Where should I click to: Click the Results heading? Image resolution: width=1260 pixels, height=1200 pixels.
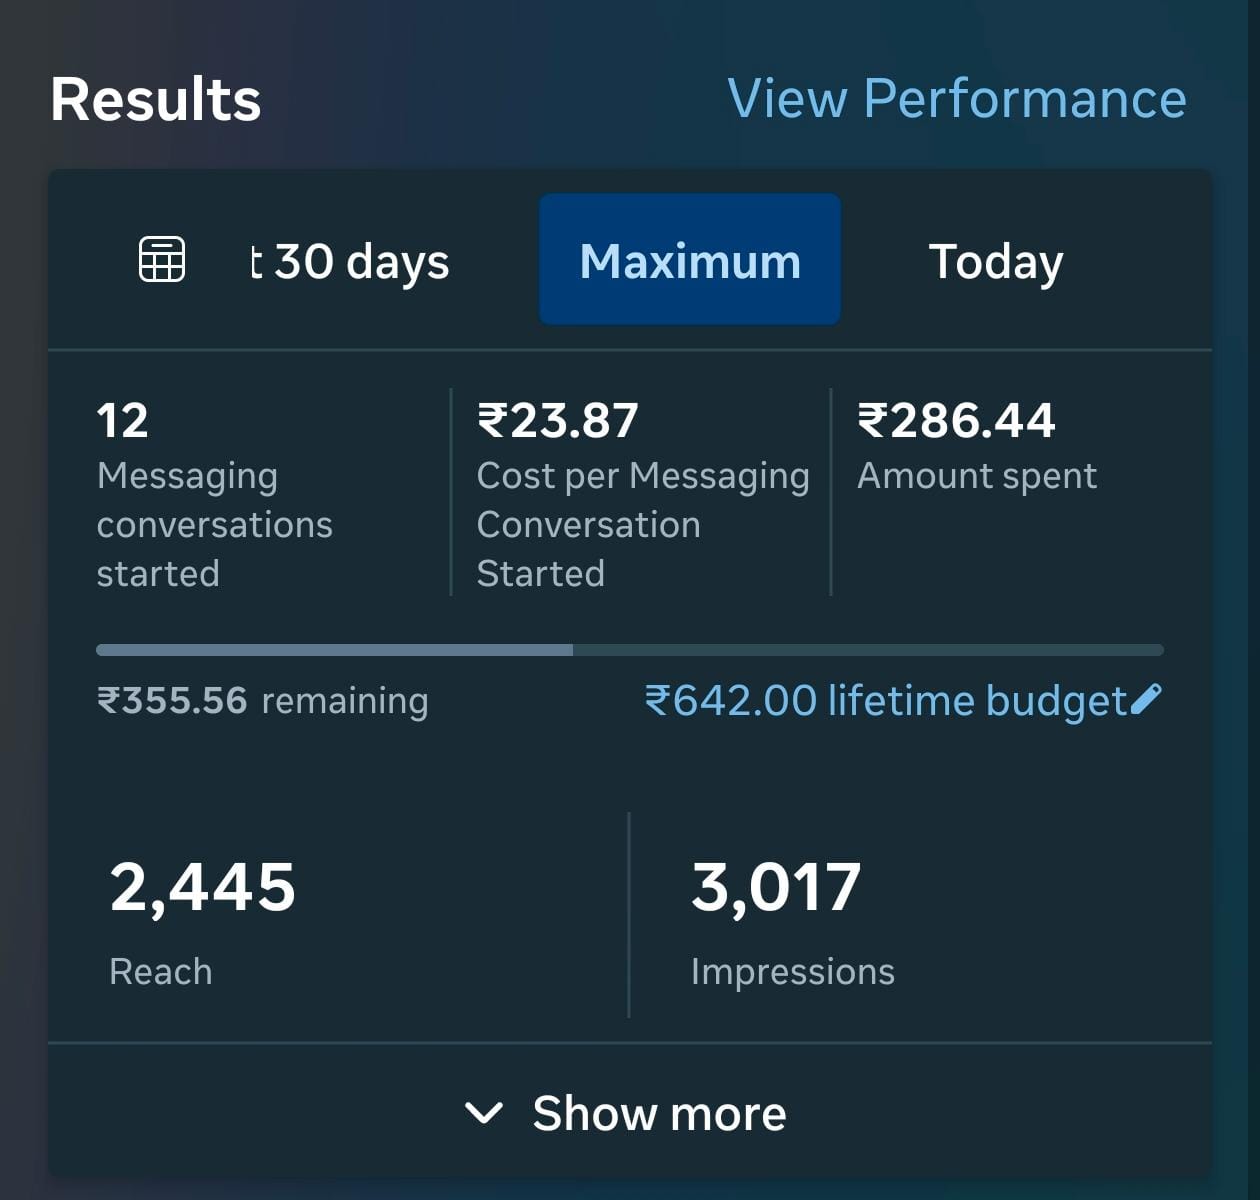pyautogui.click(x=156, y=97)
